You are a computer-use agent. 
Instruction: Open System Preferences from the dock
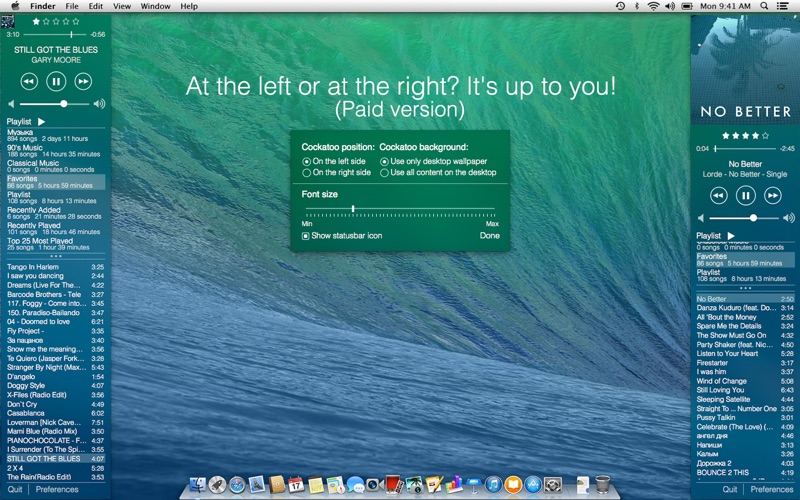553,484
